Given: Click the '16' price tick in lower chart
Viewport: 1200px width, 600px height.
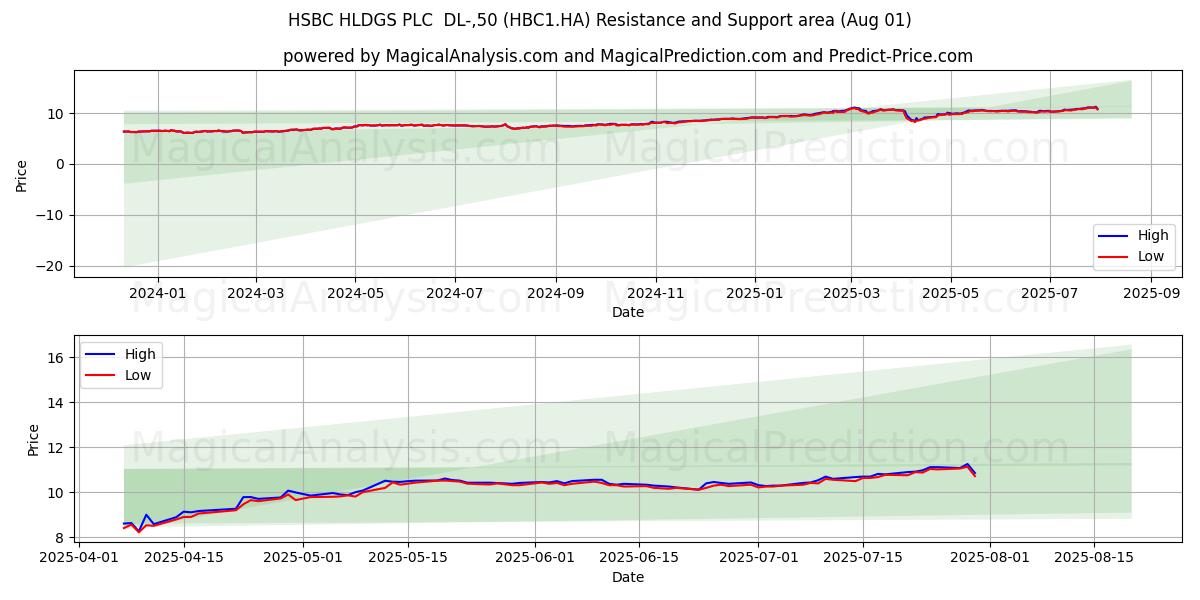Looking at the screenshot, I should click(57, 358).
